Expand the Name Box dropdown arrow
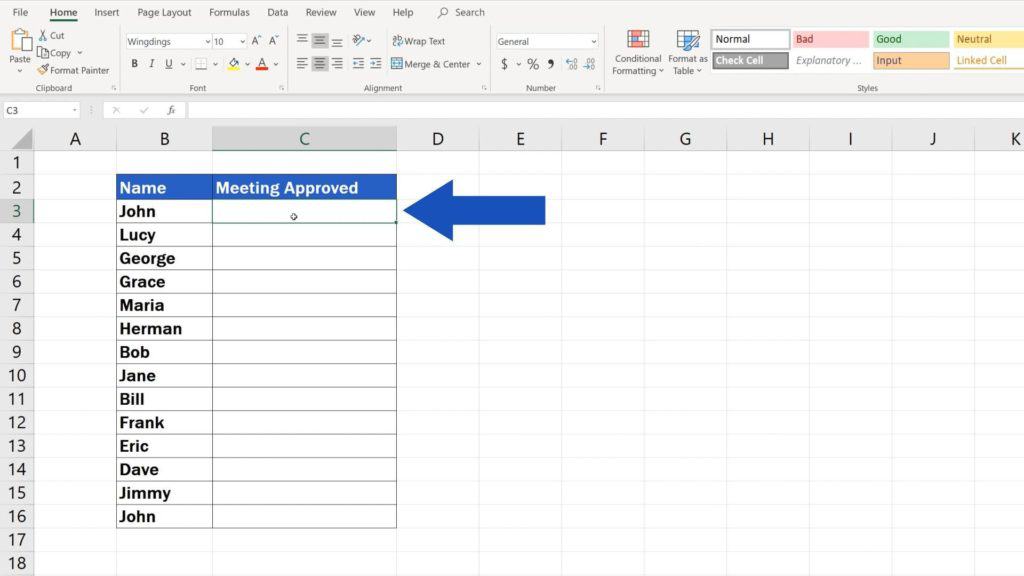 [x=74, y=110]
